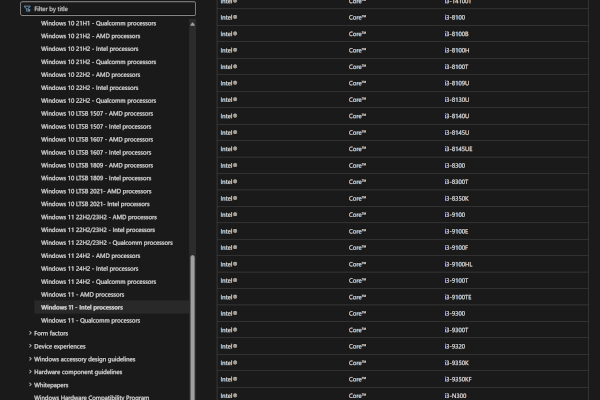Expand the Whitepapers section
600x400 pixels.
coord(52,385)
